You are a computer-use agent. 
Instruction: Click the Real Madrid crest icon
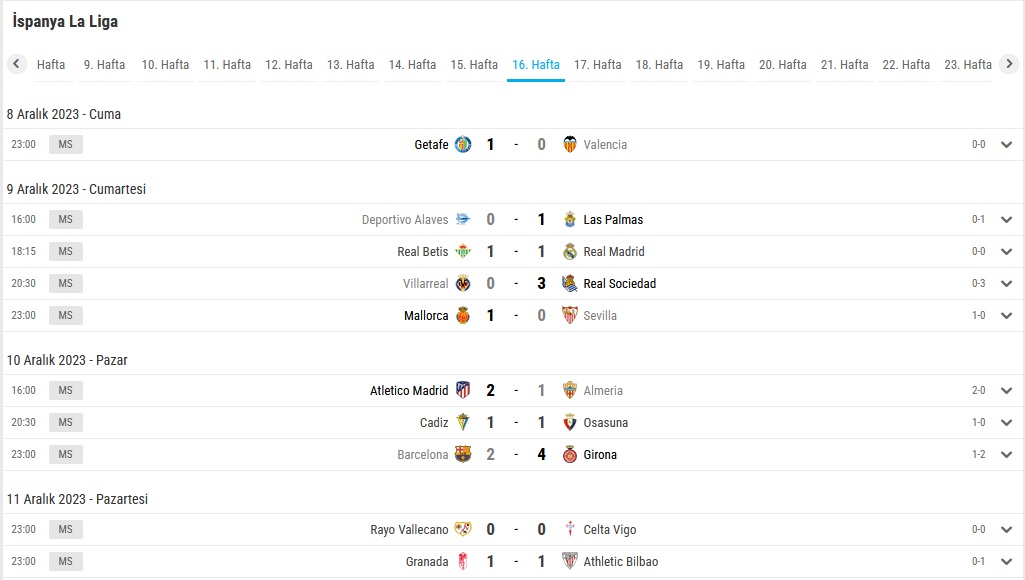(x=570, y=252)
